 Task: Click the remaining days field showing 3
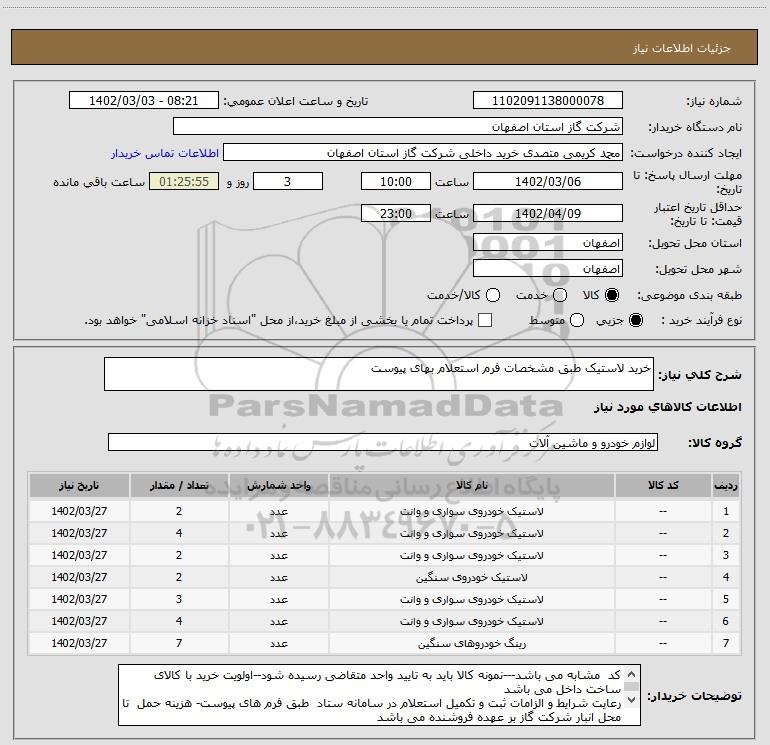click(288, 181)
